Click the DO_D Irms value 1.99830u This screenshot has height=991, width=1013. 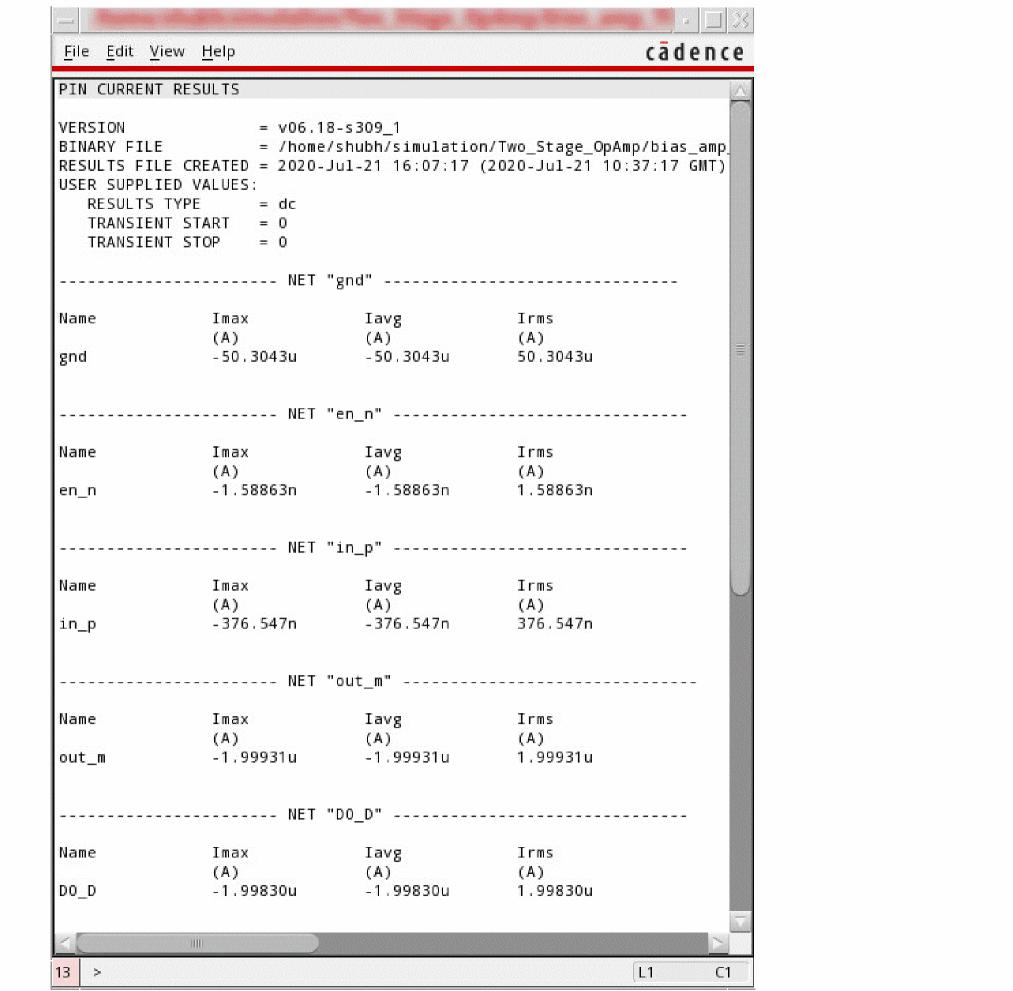(554, 891)
